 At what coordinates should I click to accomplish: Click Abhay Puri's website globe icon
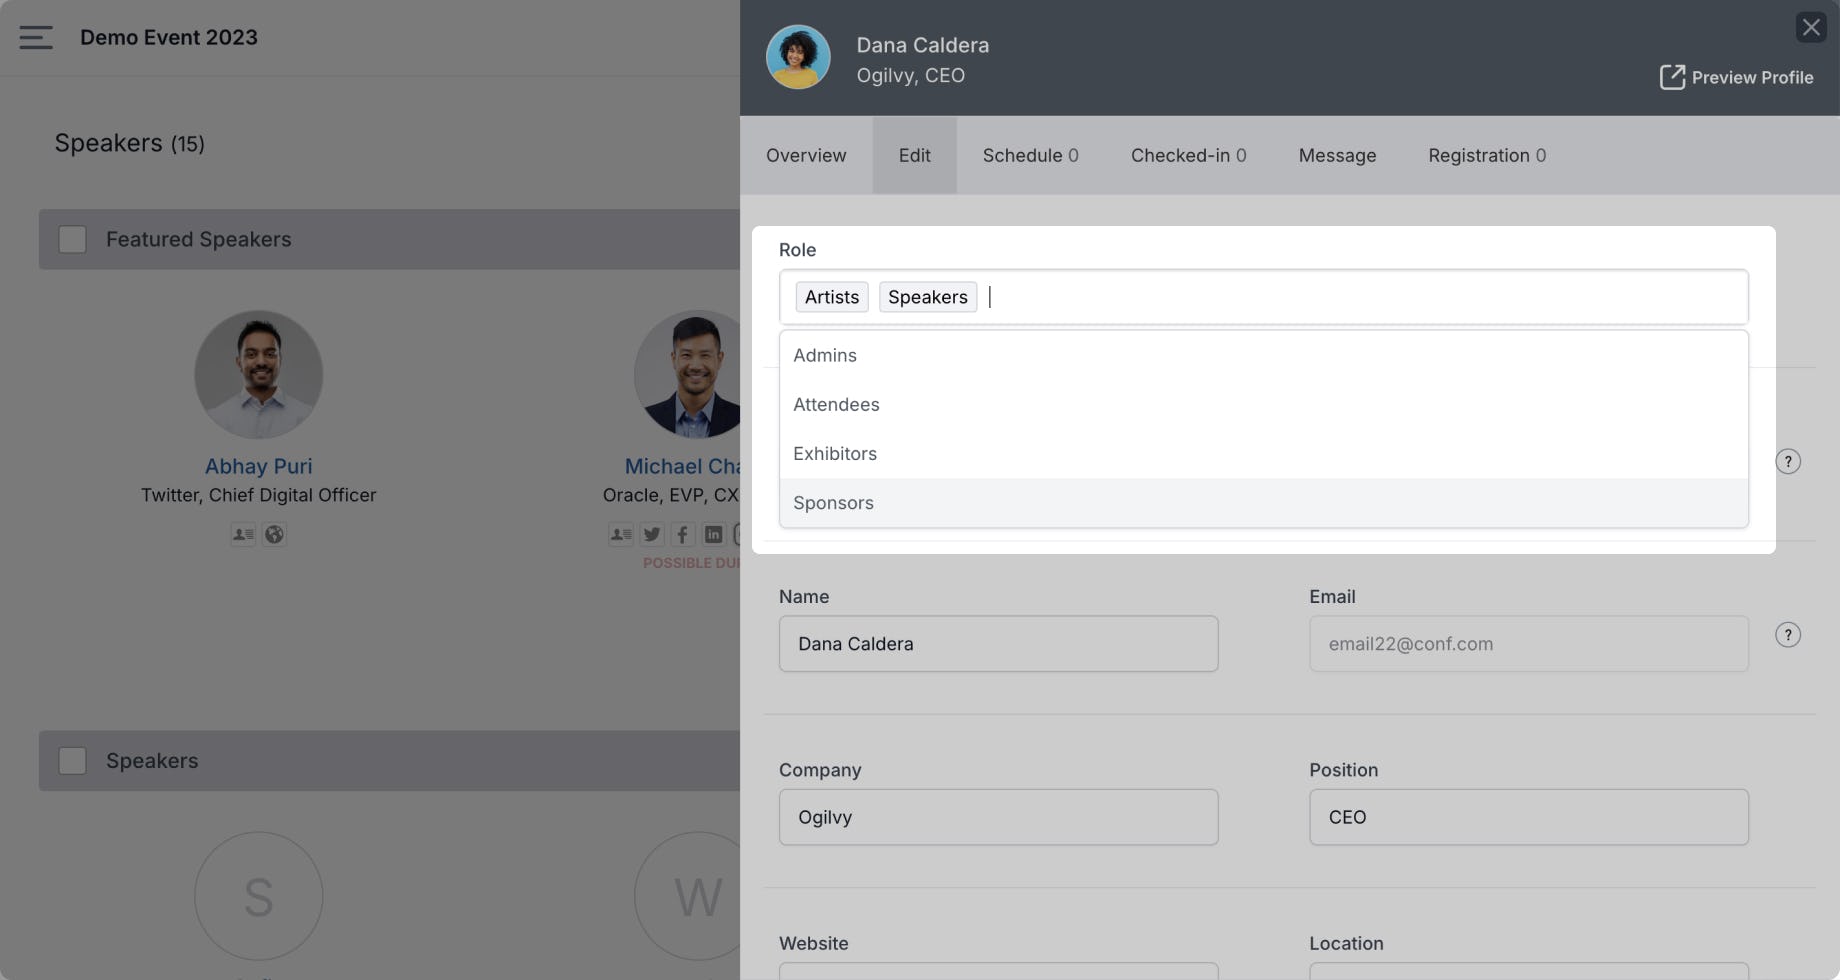coord(274,534)
